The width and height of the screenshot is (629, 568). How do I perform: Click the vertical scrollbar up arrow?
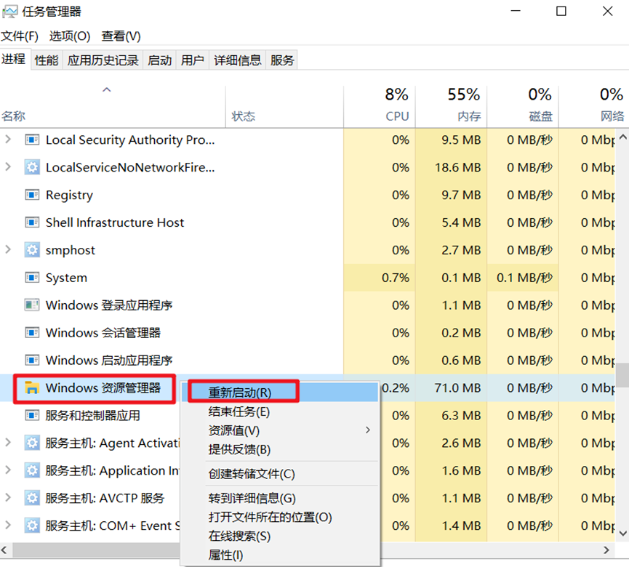(x=623, y=137)
